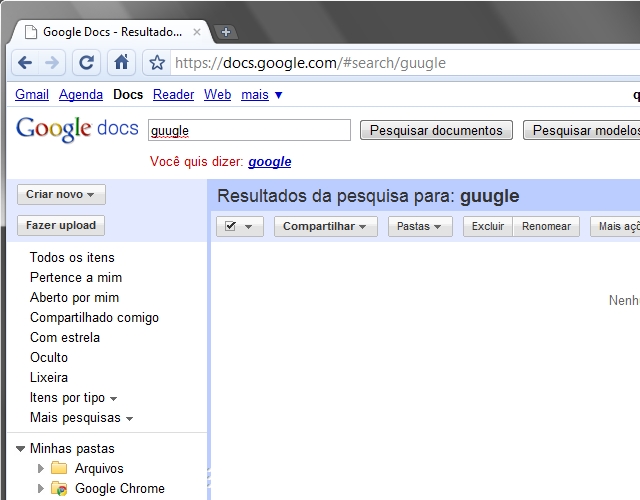Screen dimensions: 640x500
Task: Select the Google Docs - Resultado tab
Action: click(111, 32)
